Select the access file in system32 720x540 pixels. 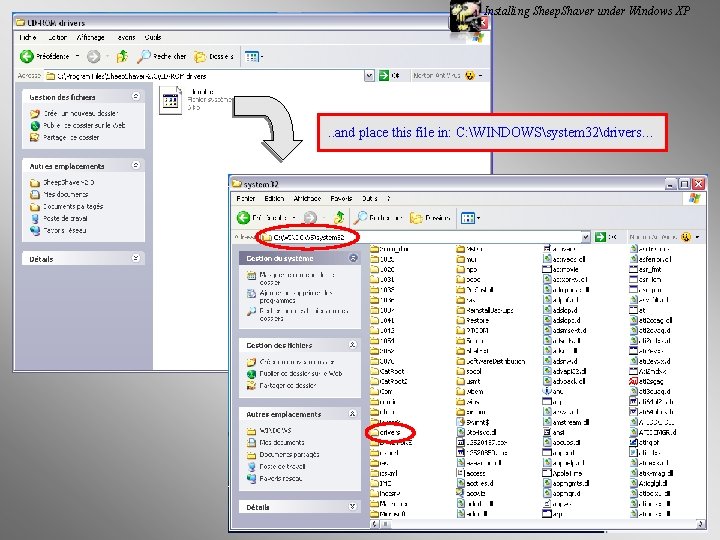pyautogui.click(x=471, y=473)
